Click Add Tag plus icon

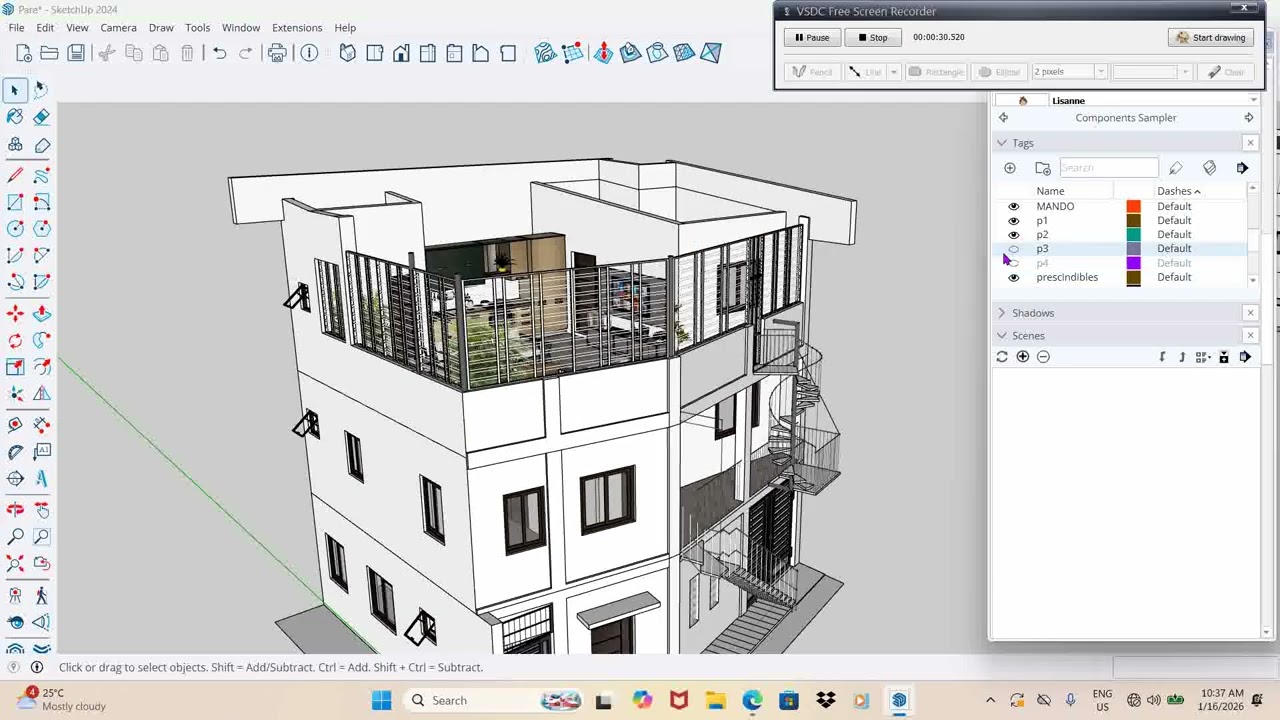[1010, 168]
